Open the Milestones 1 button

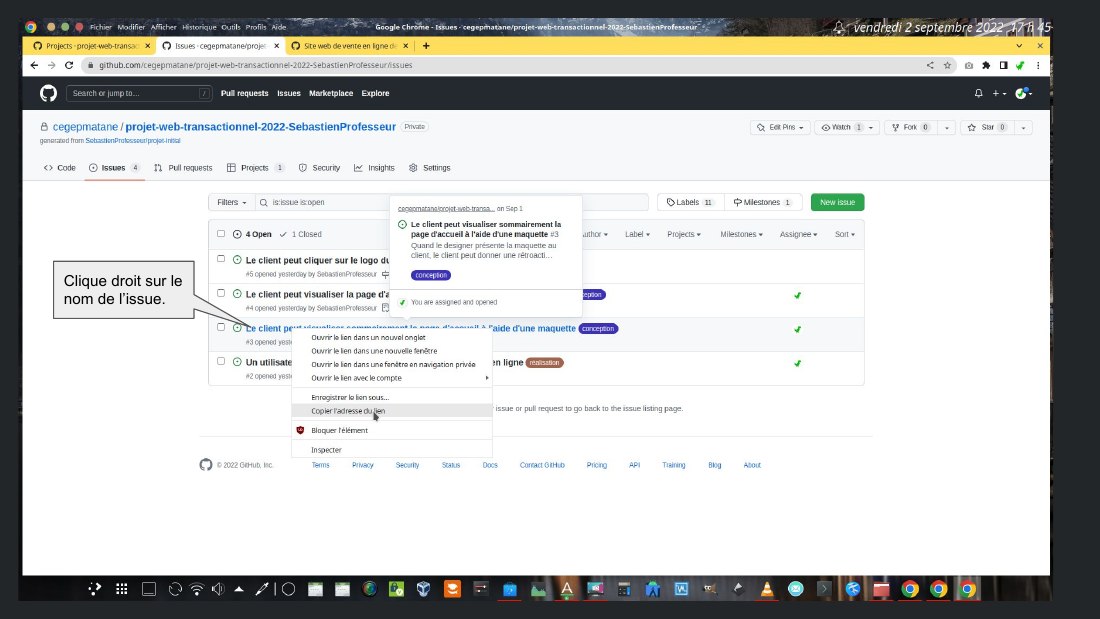(763, 202)
